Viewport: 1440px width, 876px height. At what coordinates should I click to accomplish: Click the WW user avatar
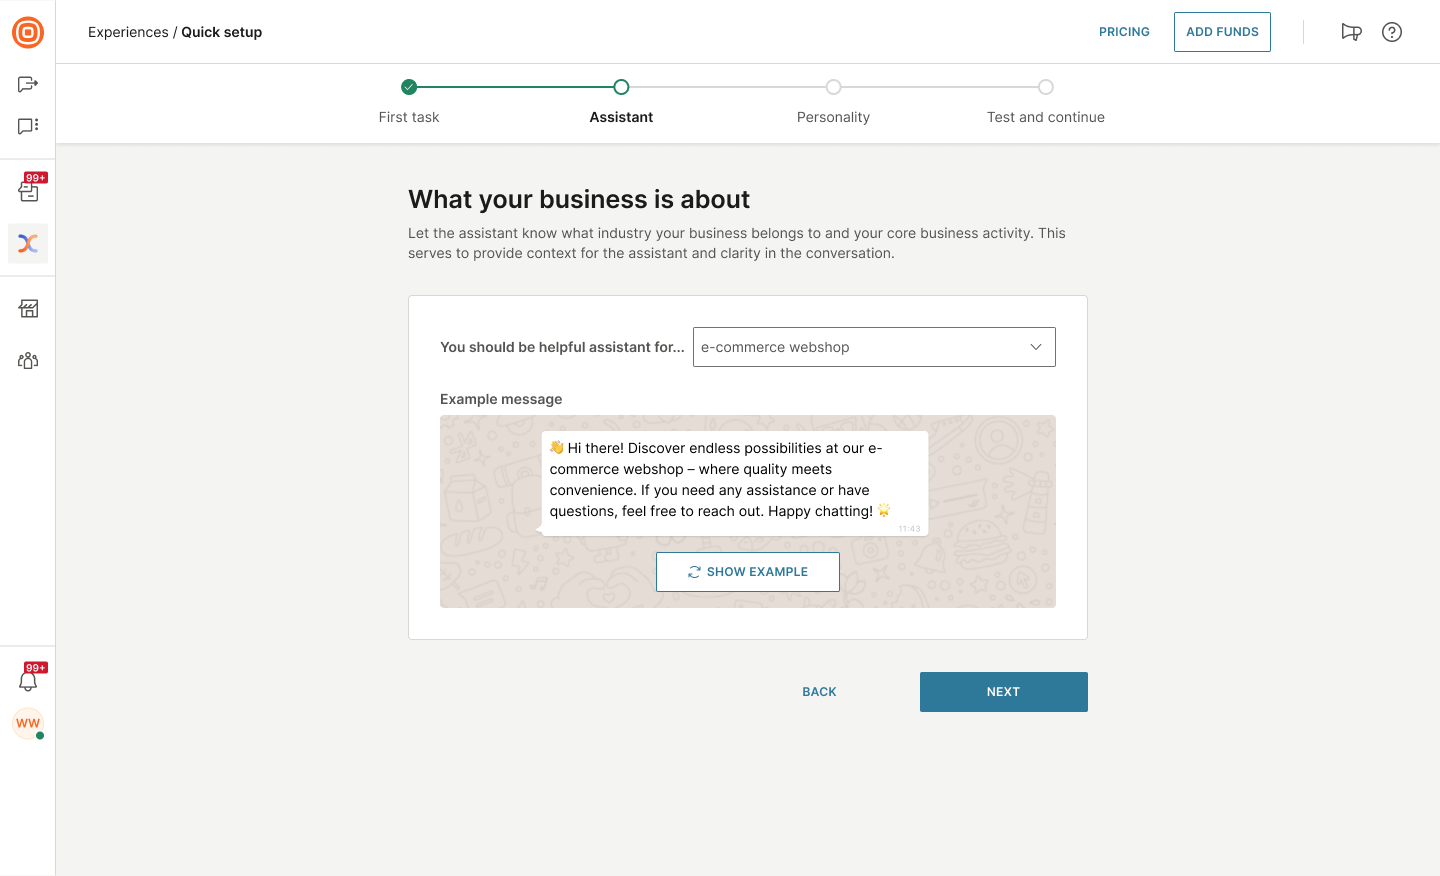[28, 723]
